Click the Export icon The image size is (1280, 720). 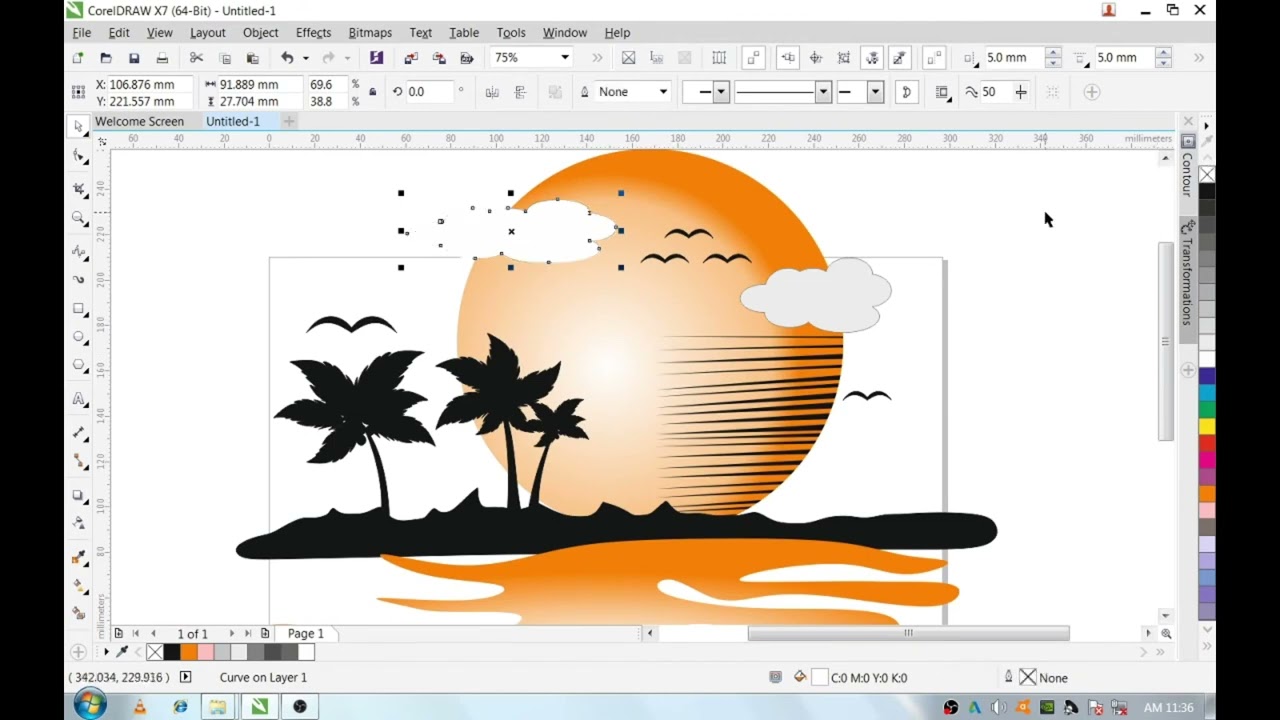pyautogui.click(x=439, y=58)
